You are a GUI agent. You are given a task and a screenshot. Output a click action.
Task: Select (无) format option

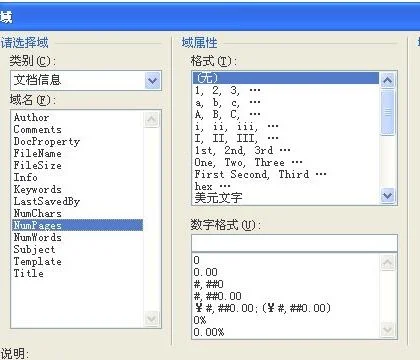coord(286,78)
